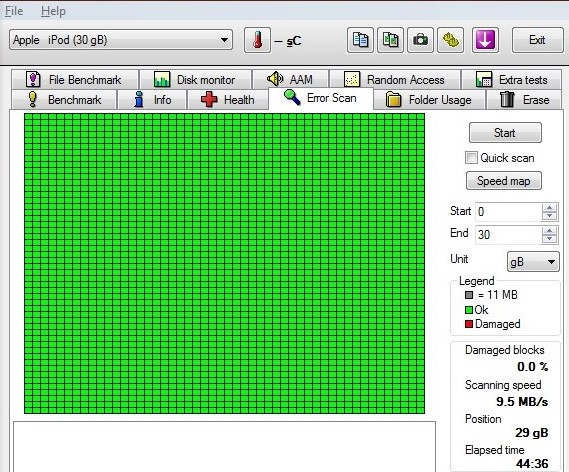569x472 pixels.
Task: Click the copy text to clipboard icon
Action: [x=360, y=40]
